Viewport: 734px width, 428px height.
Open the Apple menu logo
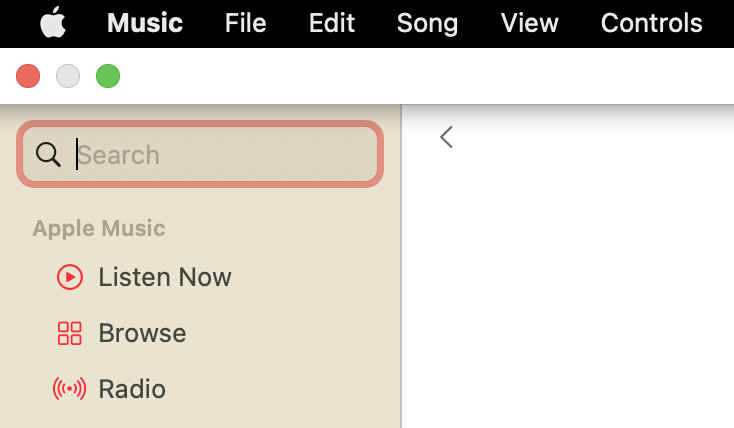[x=53, y=23]
